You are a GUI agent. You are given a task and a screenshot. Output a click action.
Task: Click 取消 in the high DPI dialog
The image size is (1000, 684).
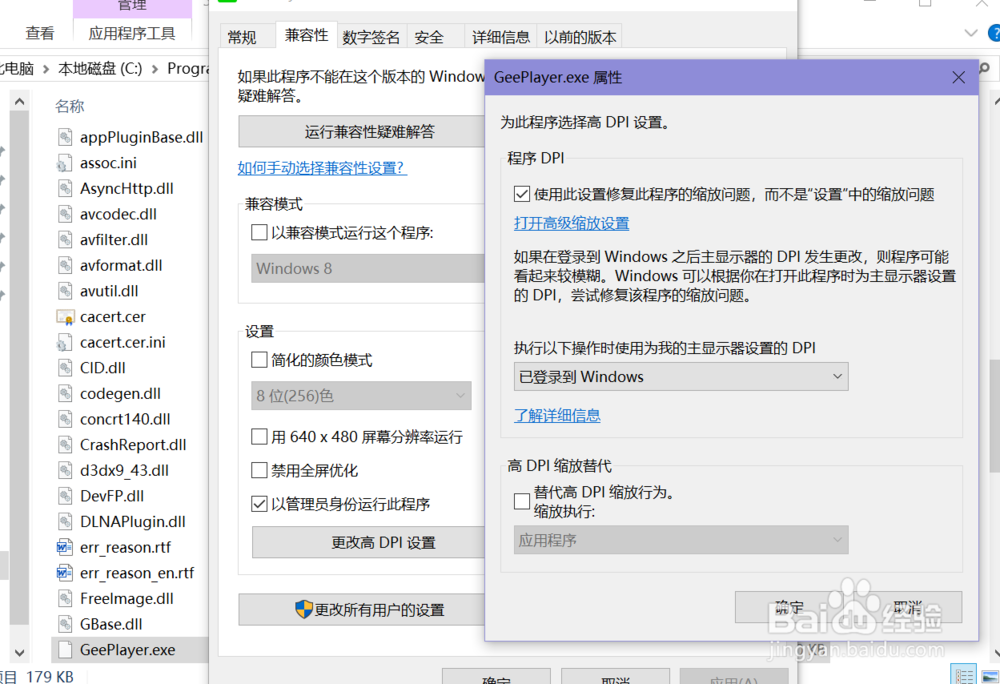coord(908,607)
